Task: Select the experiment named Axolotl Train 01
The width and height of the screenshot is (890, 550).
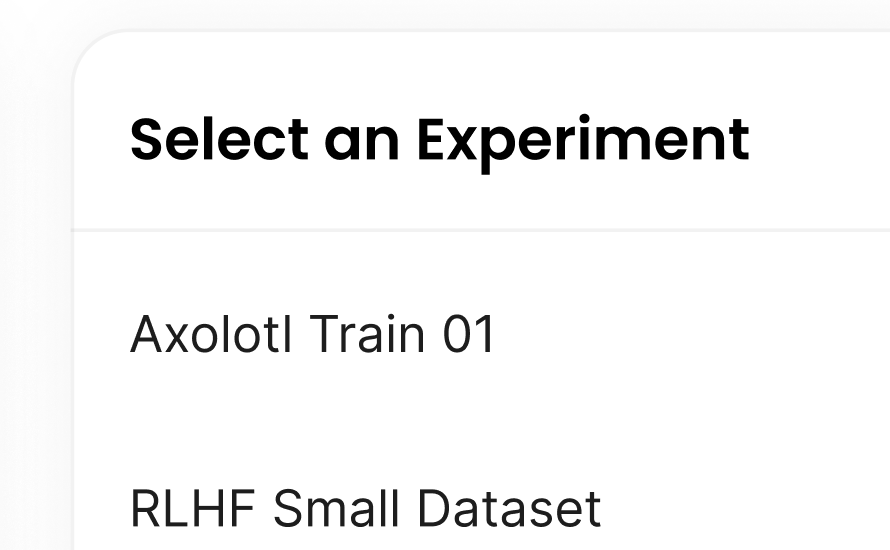Action: pos(313,335)
